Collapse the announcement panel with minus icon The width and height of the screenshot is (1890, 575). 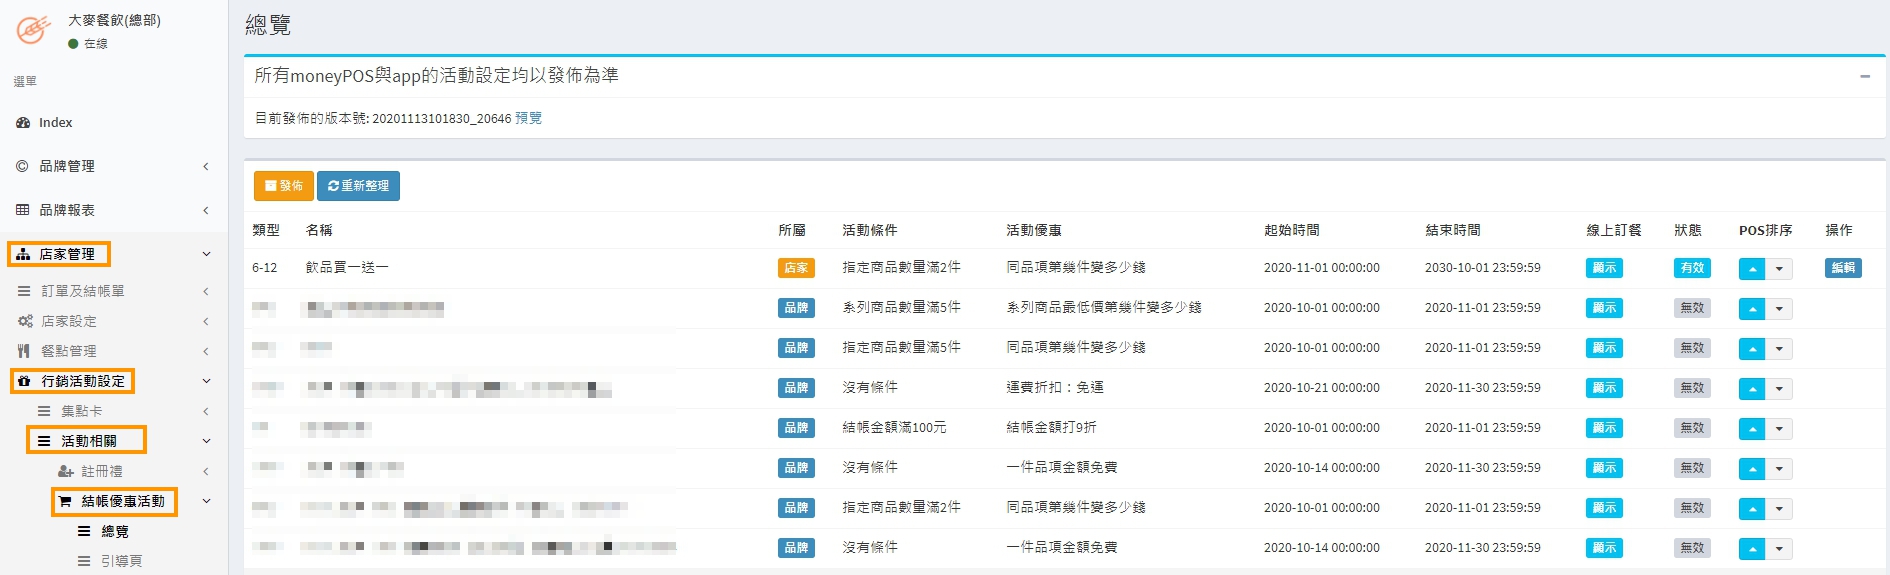click(1864, 76)
